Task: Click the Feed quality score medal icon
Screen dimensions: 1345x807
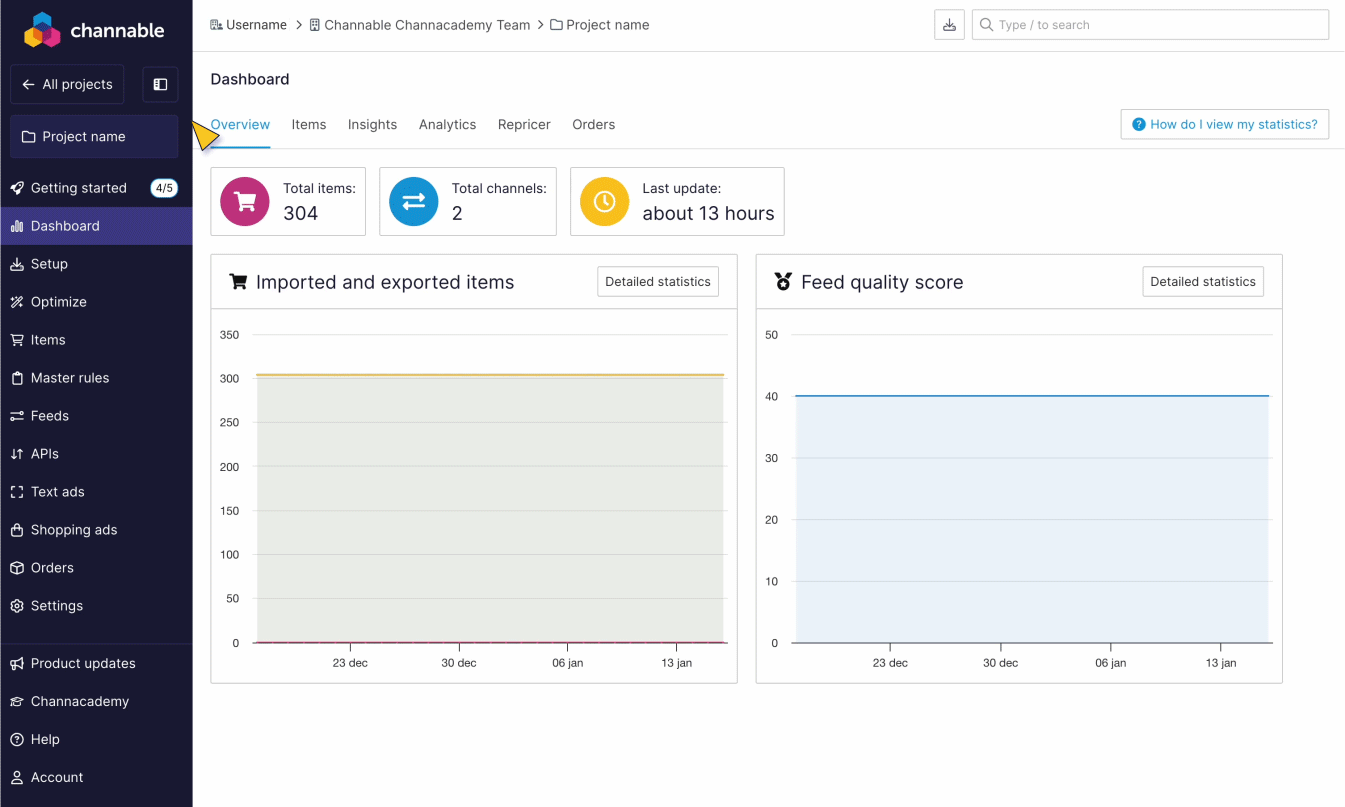Action: coord(783,282)
